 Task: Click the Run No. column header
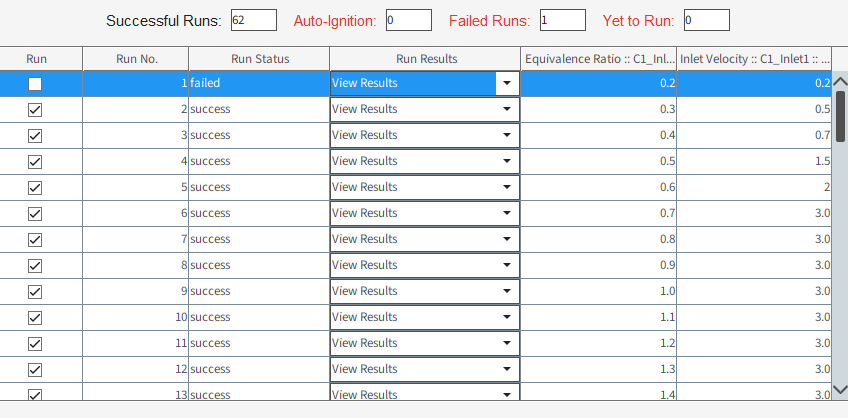click(136, 59)
